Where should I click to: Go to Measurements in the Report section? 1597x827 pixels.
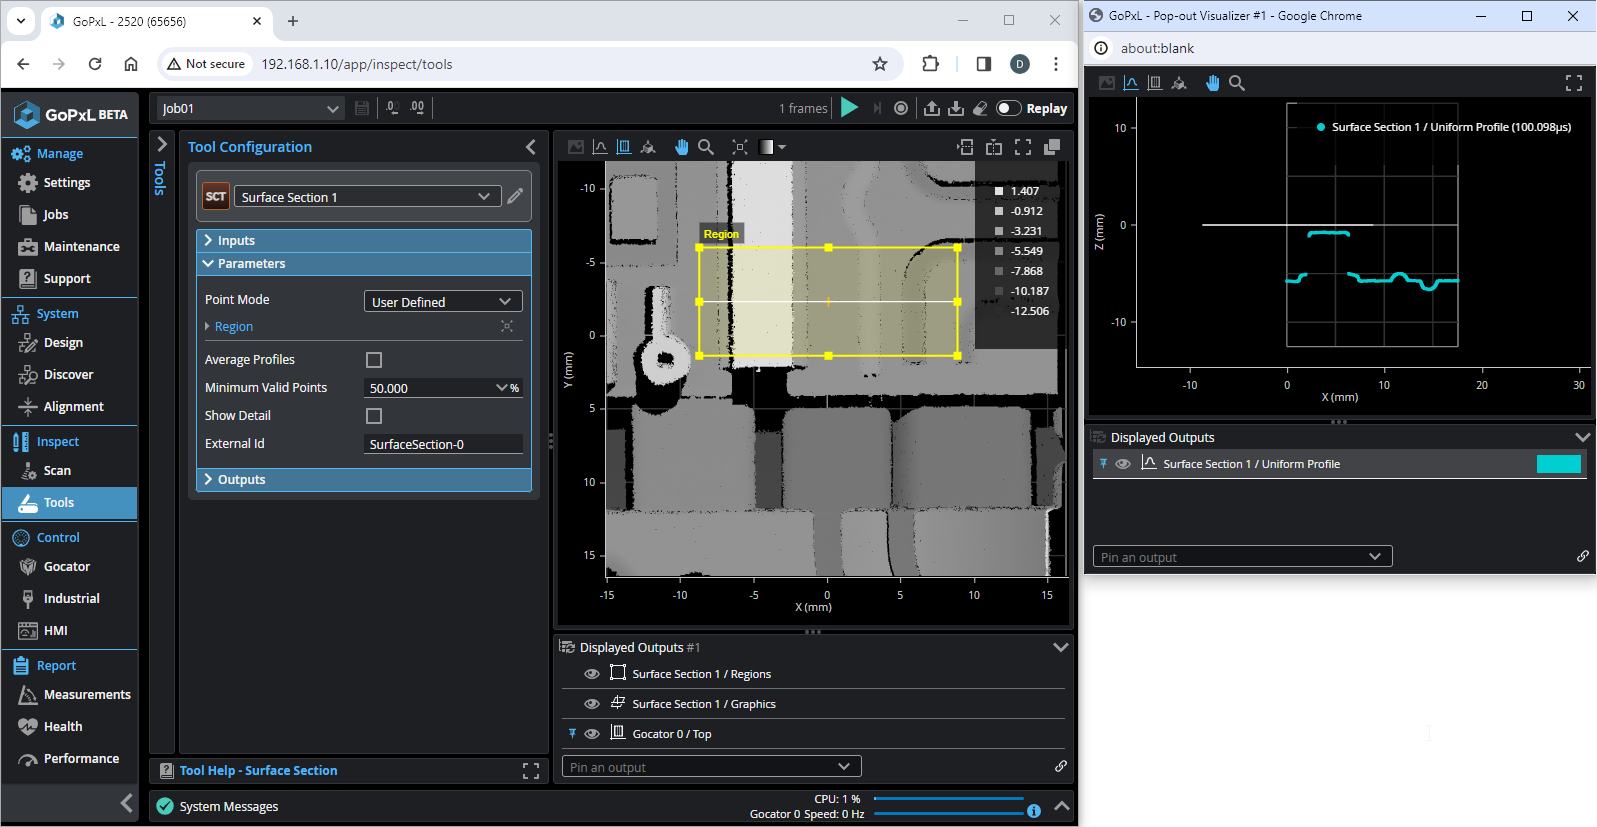coord(87,695)
